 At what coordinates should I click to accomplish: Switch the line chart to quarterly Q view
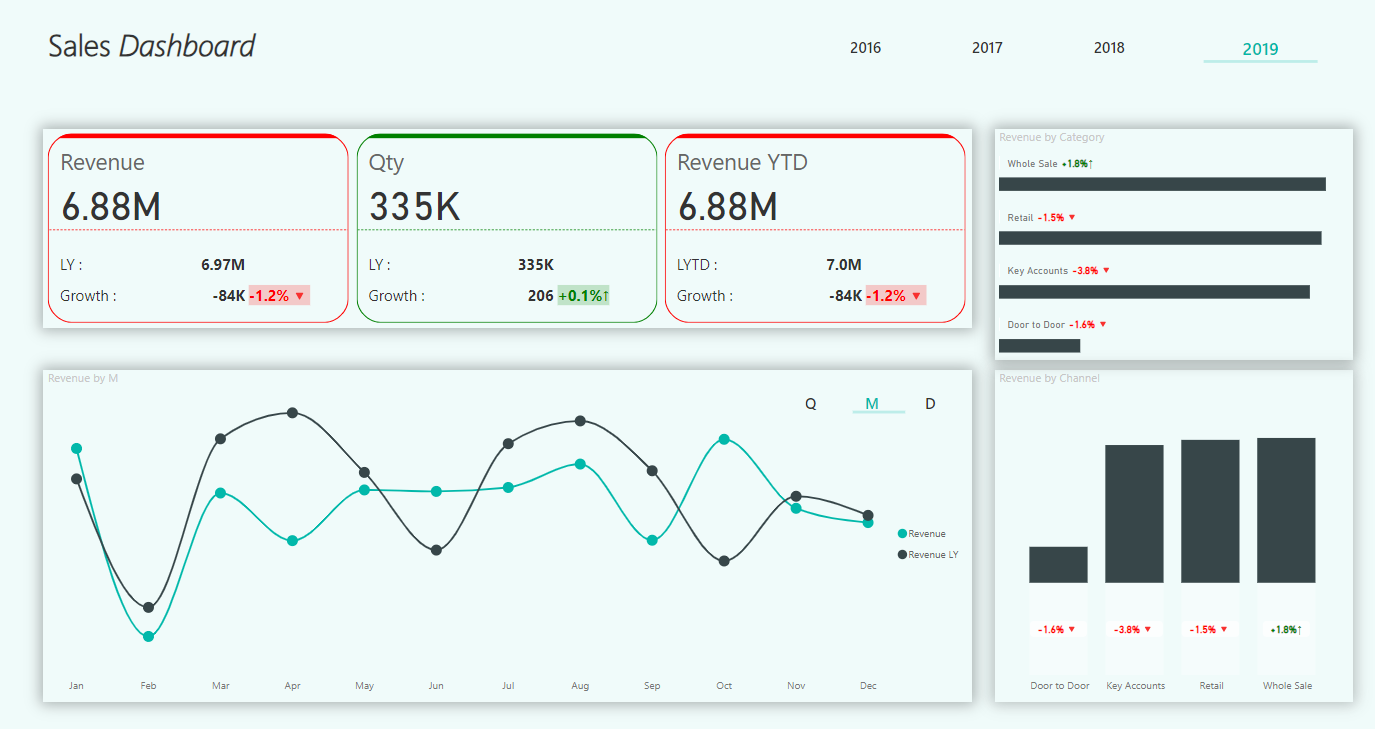tap(811, 404)
